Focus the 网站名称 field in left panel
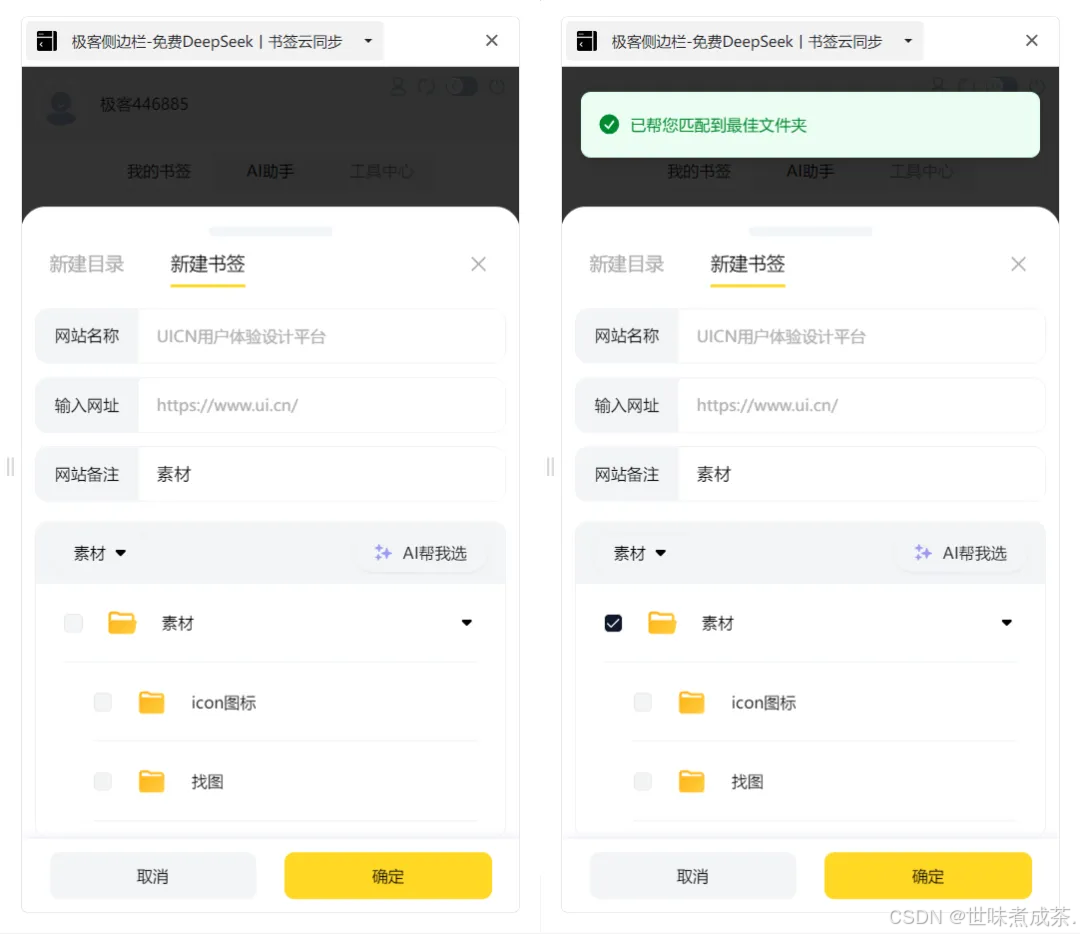Screen dimensions: 1080x934 [x=322, y=336]
